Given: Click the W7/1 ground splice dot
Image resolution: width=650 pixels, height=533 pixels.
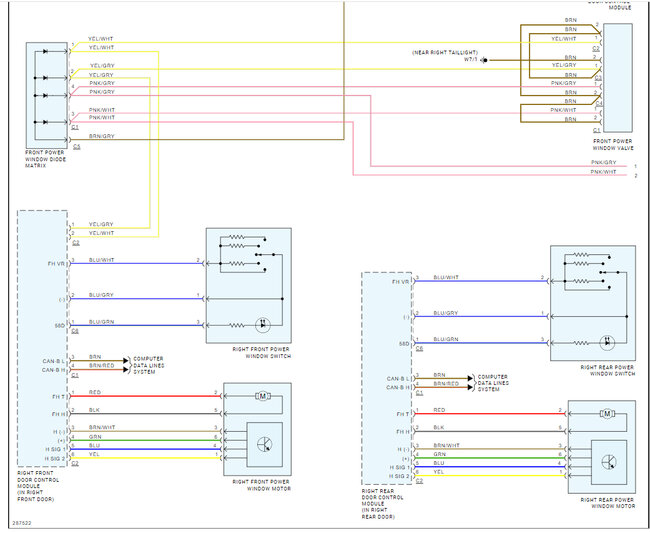Looking at the screenshot, I should coord(484,60).
